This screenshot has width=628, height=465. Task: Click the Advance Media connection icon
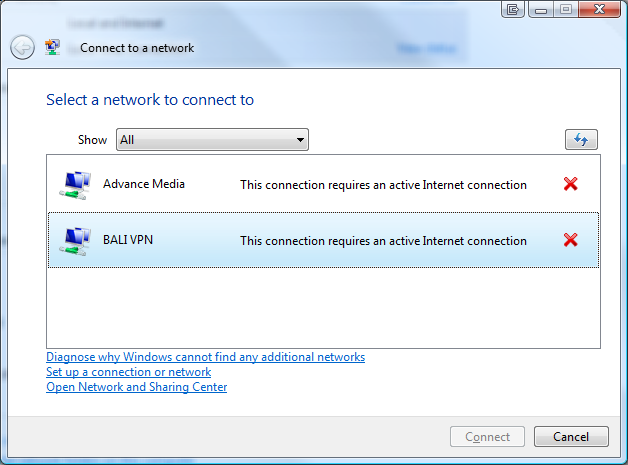pos(75,185)
